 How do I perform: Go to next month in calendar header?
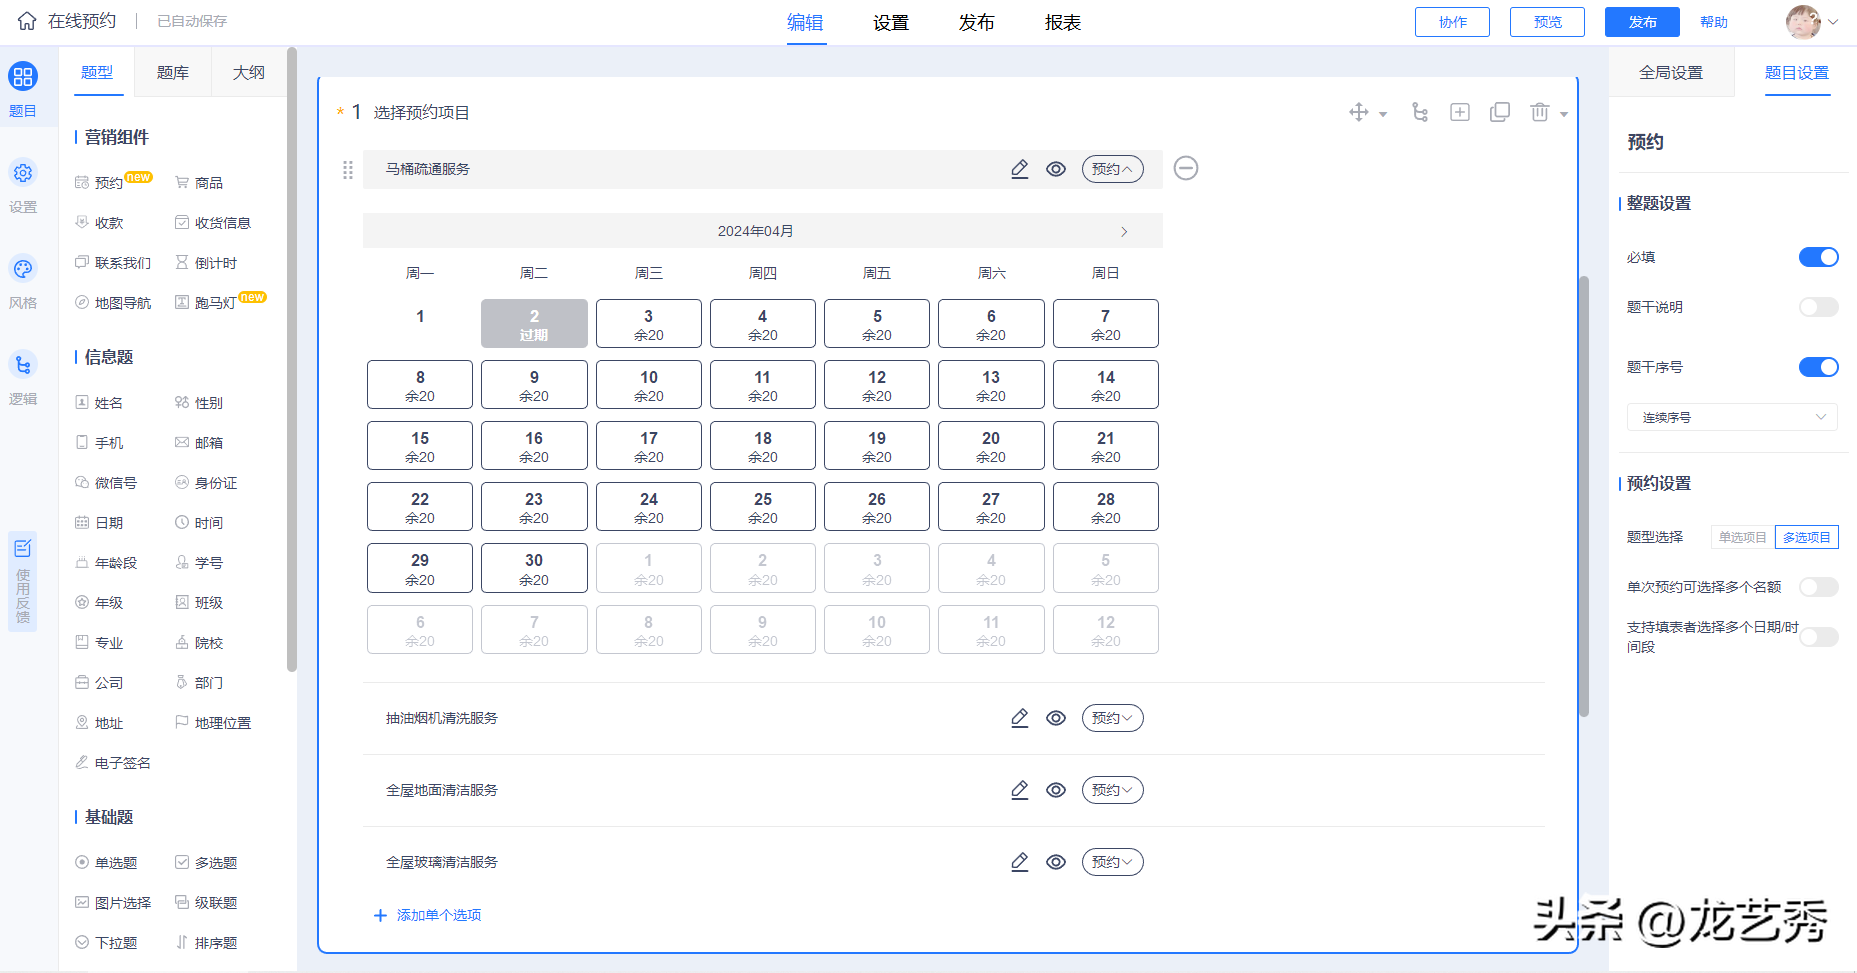coord(1124,231)
